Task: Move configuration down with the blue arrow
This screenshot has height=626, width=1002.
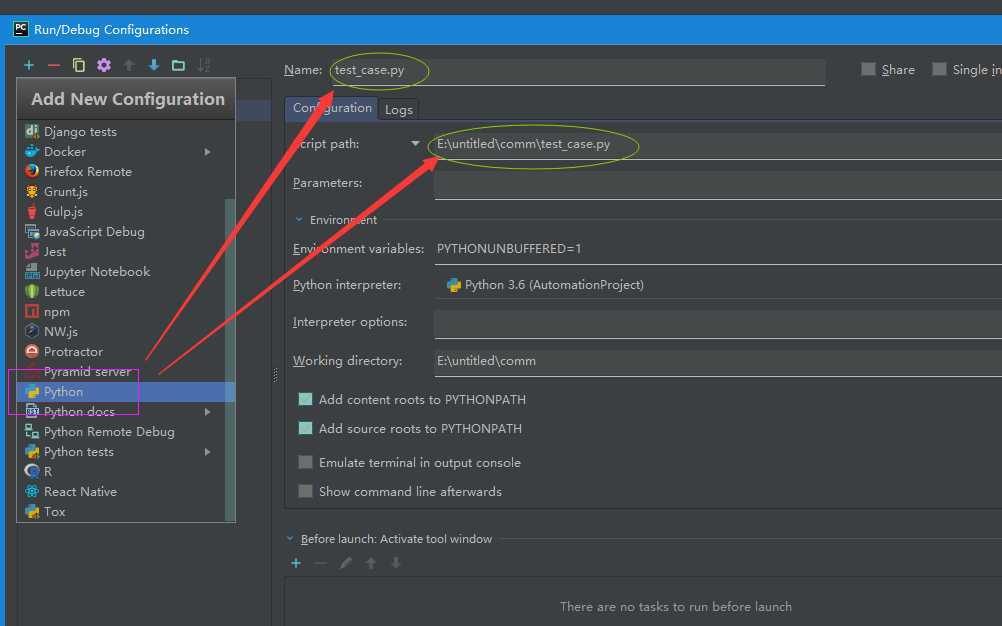Action: click(x=154, y=65)
